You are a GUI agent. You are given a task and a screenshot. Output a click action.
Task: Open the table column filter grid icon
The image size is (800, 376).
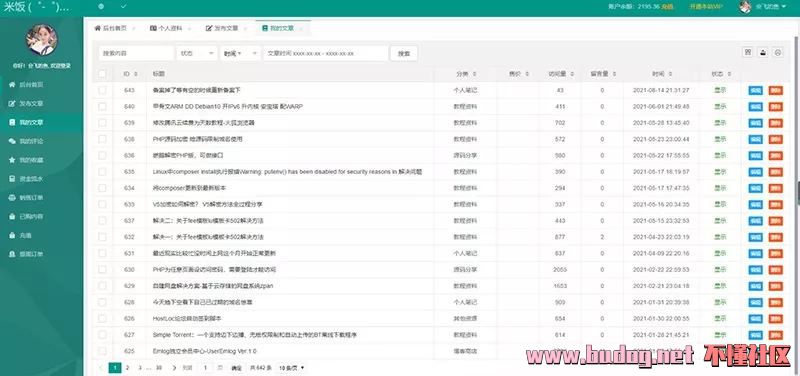(x=748, y=52)
